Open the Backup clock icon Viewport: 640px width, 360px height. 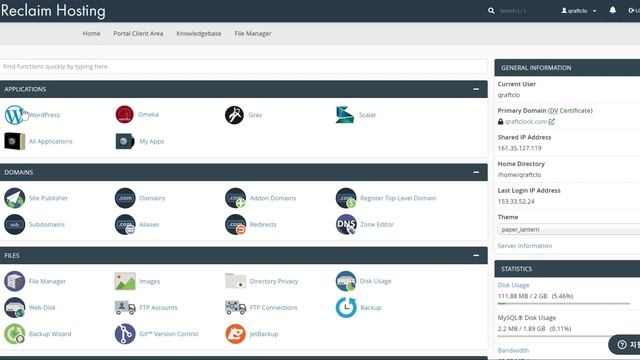tap(346, 307)
